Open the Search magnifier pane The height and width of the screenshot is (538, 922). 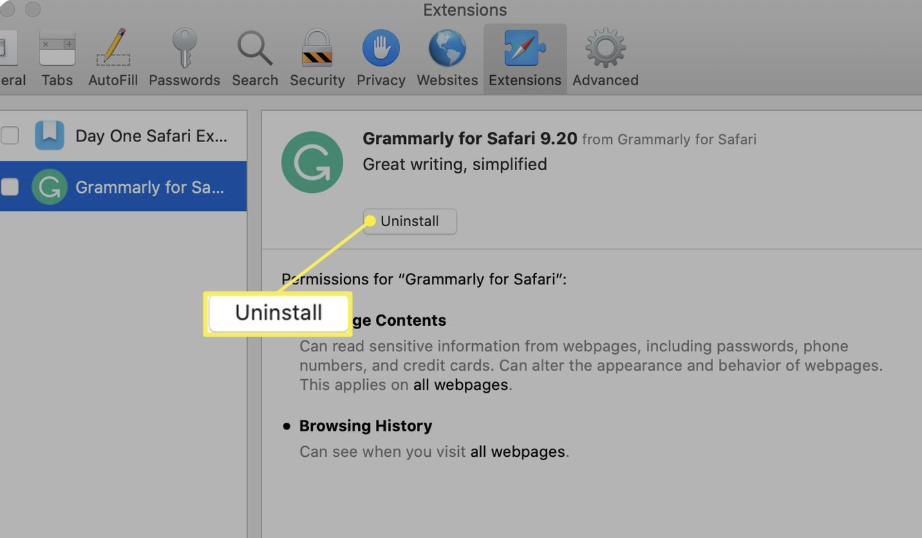pyautogui.click(x=255, y=59)
